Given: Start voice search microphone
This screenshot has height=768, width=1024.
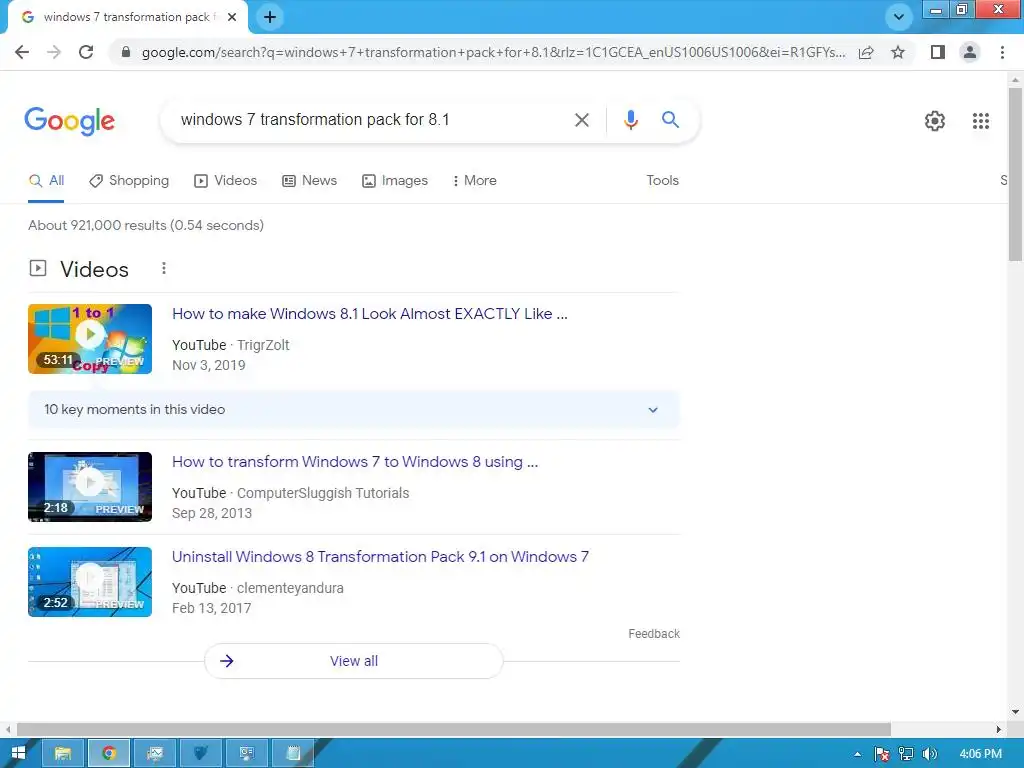Looking at the screenshot, I should [630, 120].
